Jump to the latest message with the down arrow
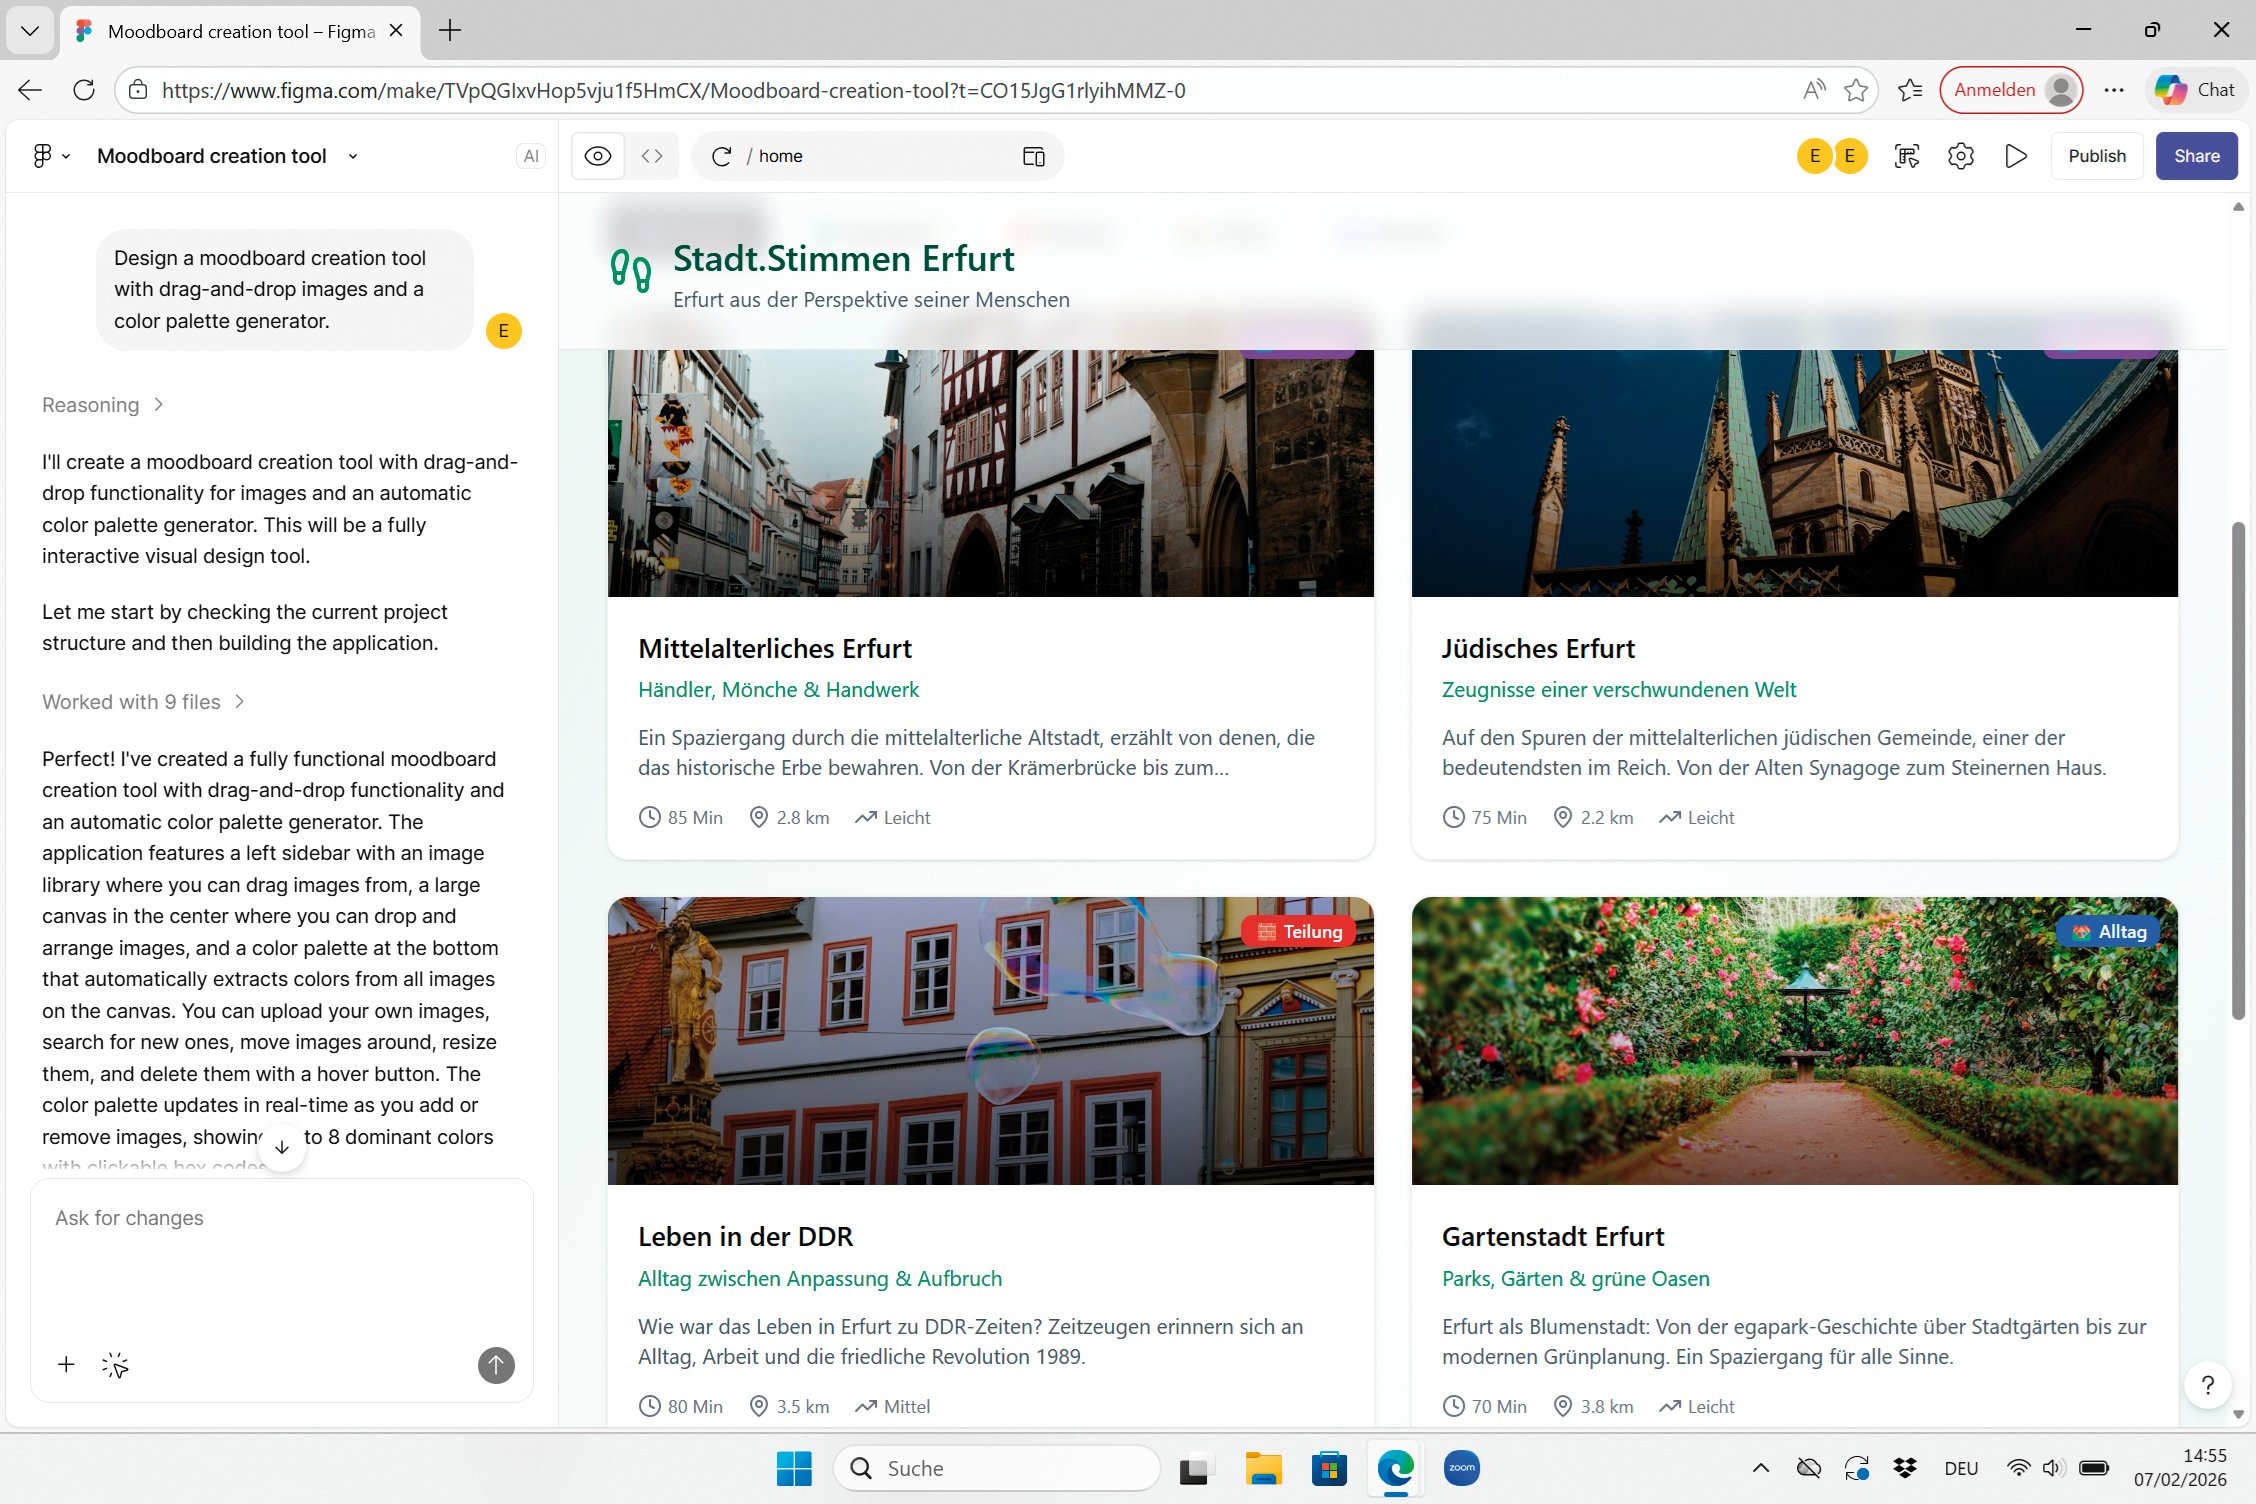Viewport: 2256px width, 1504px height. 282,1147
